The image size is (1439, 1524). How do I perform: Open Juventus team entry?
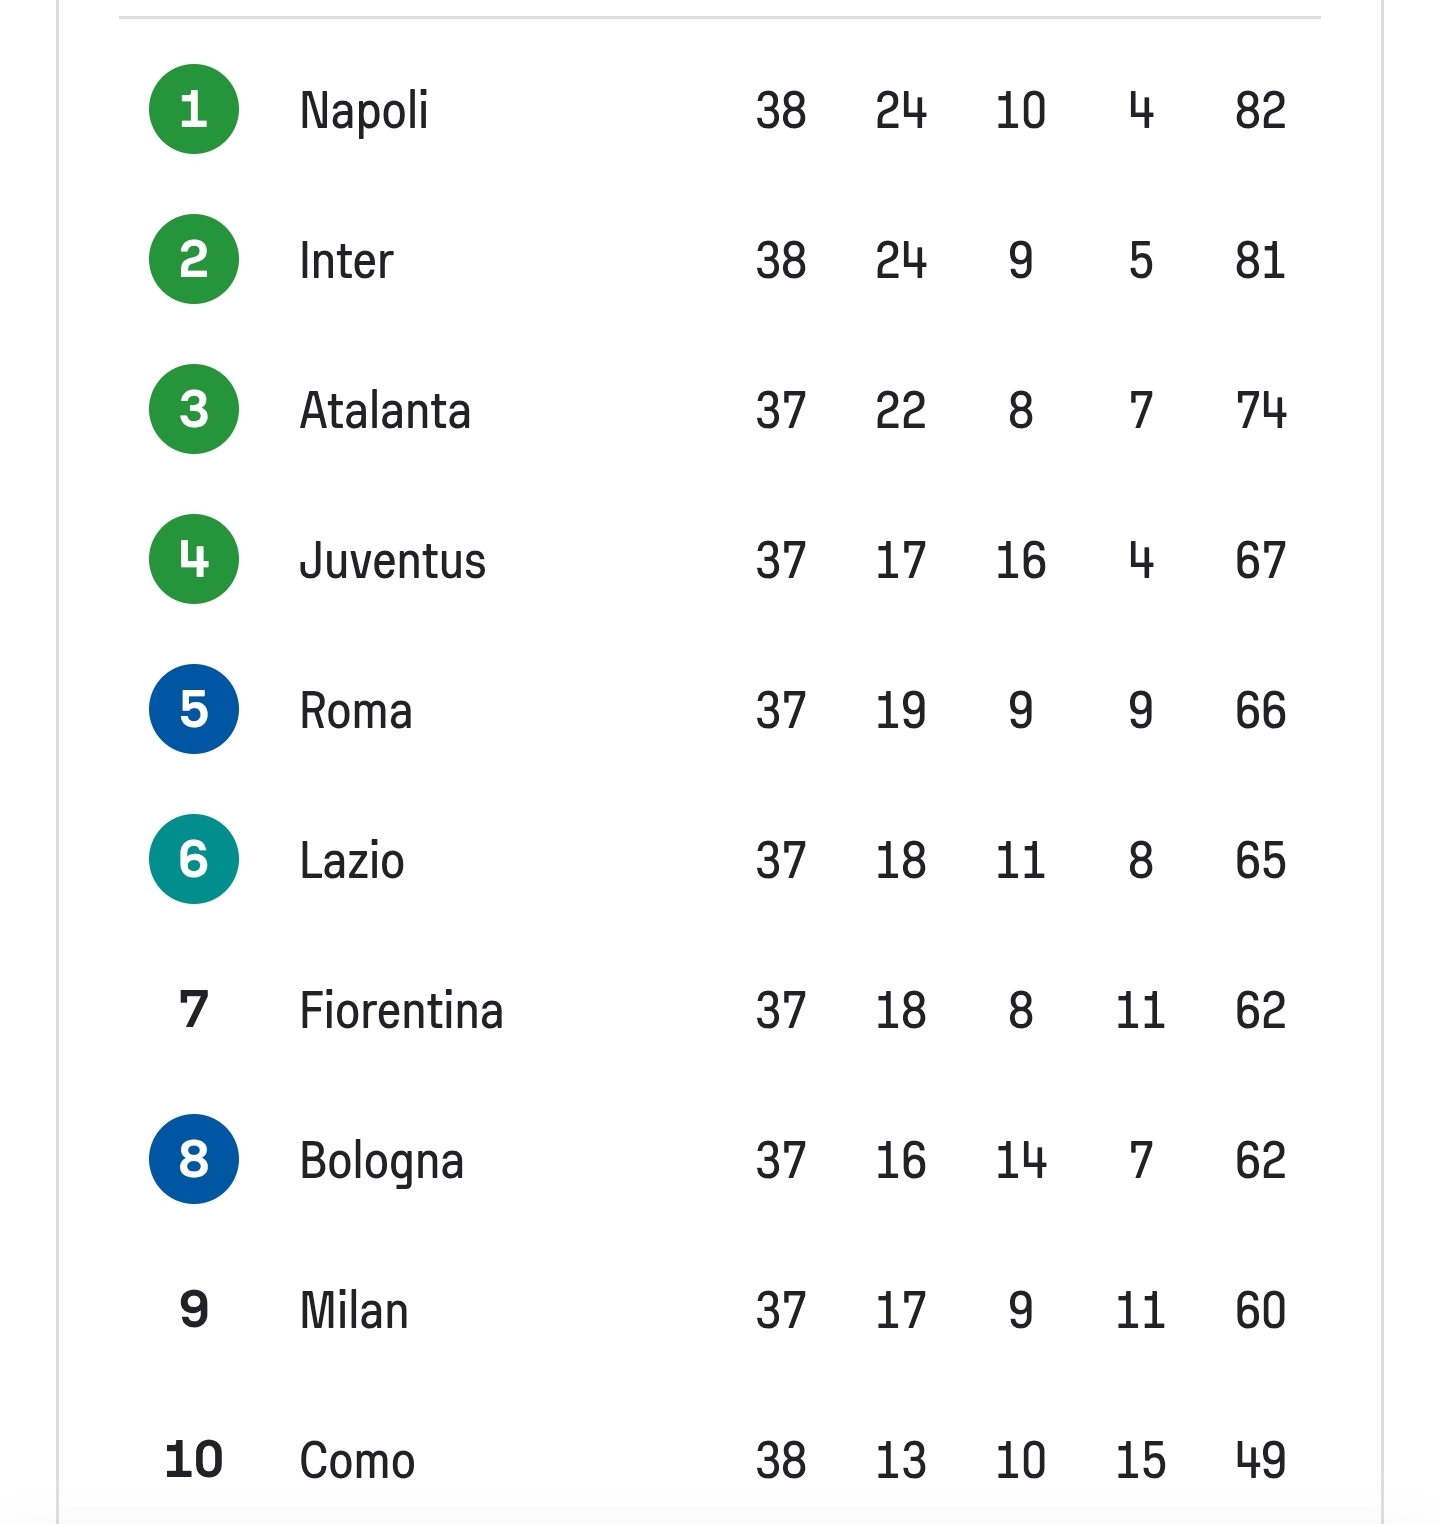[x=392, y=560]
